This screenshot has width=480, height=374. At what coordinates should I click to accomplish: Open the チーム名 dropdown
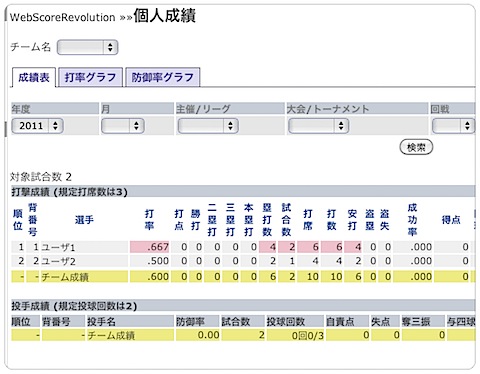87,47
